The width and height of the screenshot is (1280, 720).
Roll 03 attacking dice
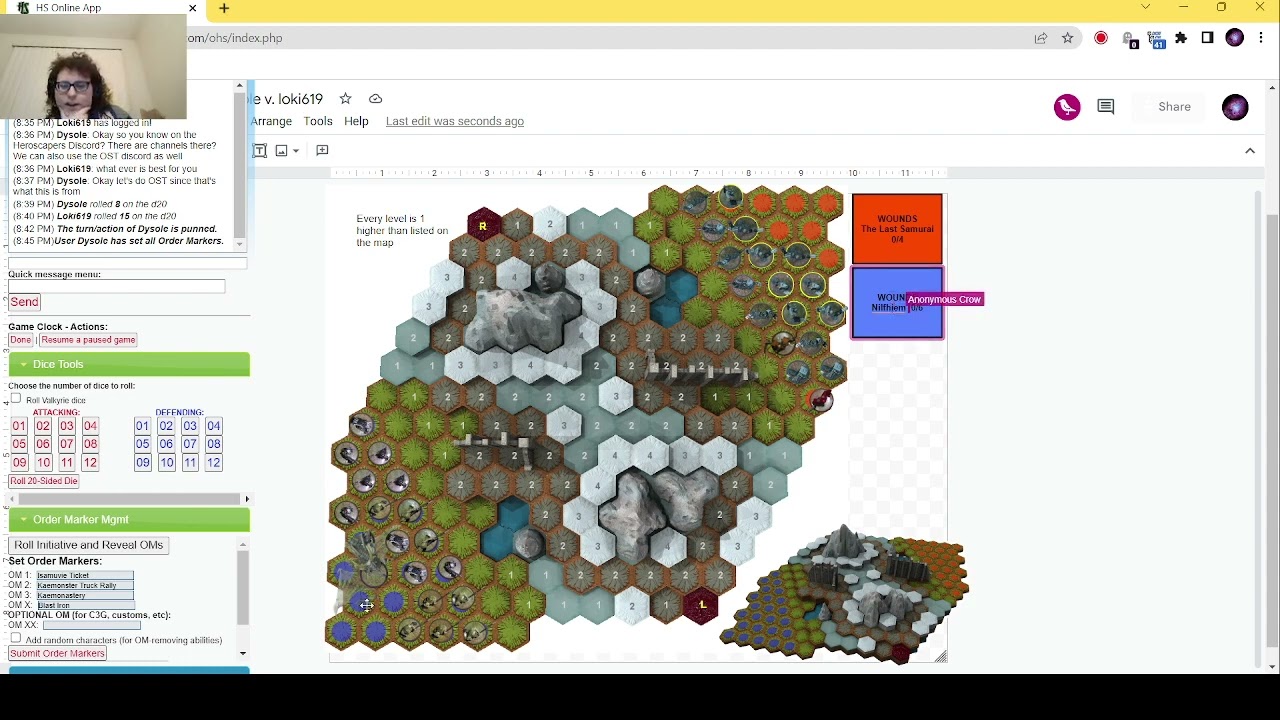pos(66,426)
